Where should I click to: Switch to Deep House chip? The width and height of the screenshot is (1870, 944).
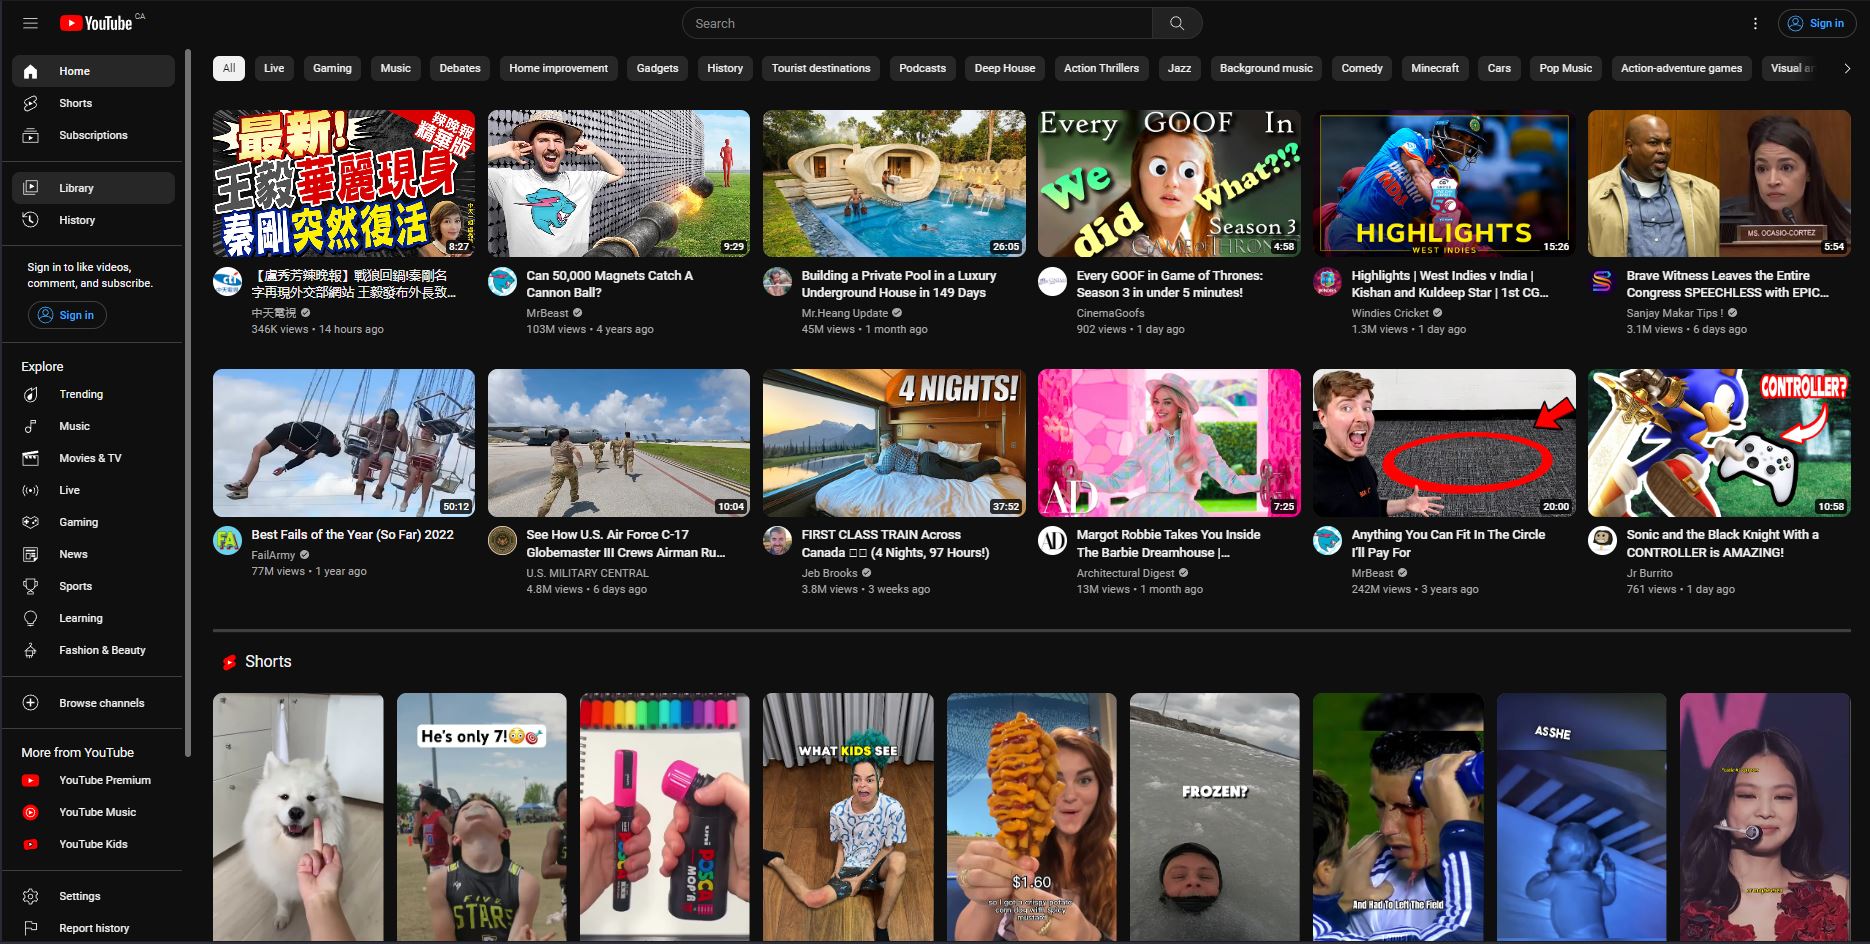click(x=1005, y=68)
